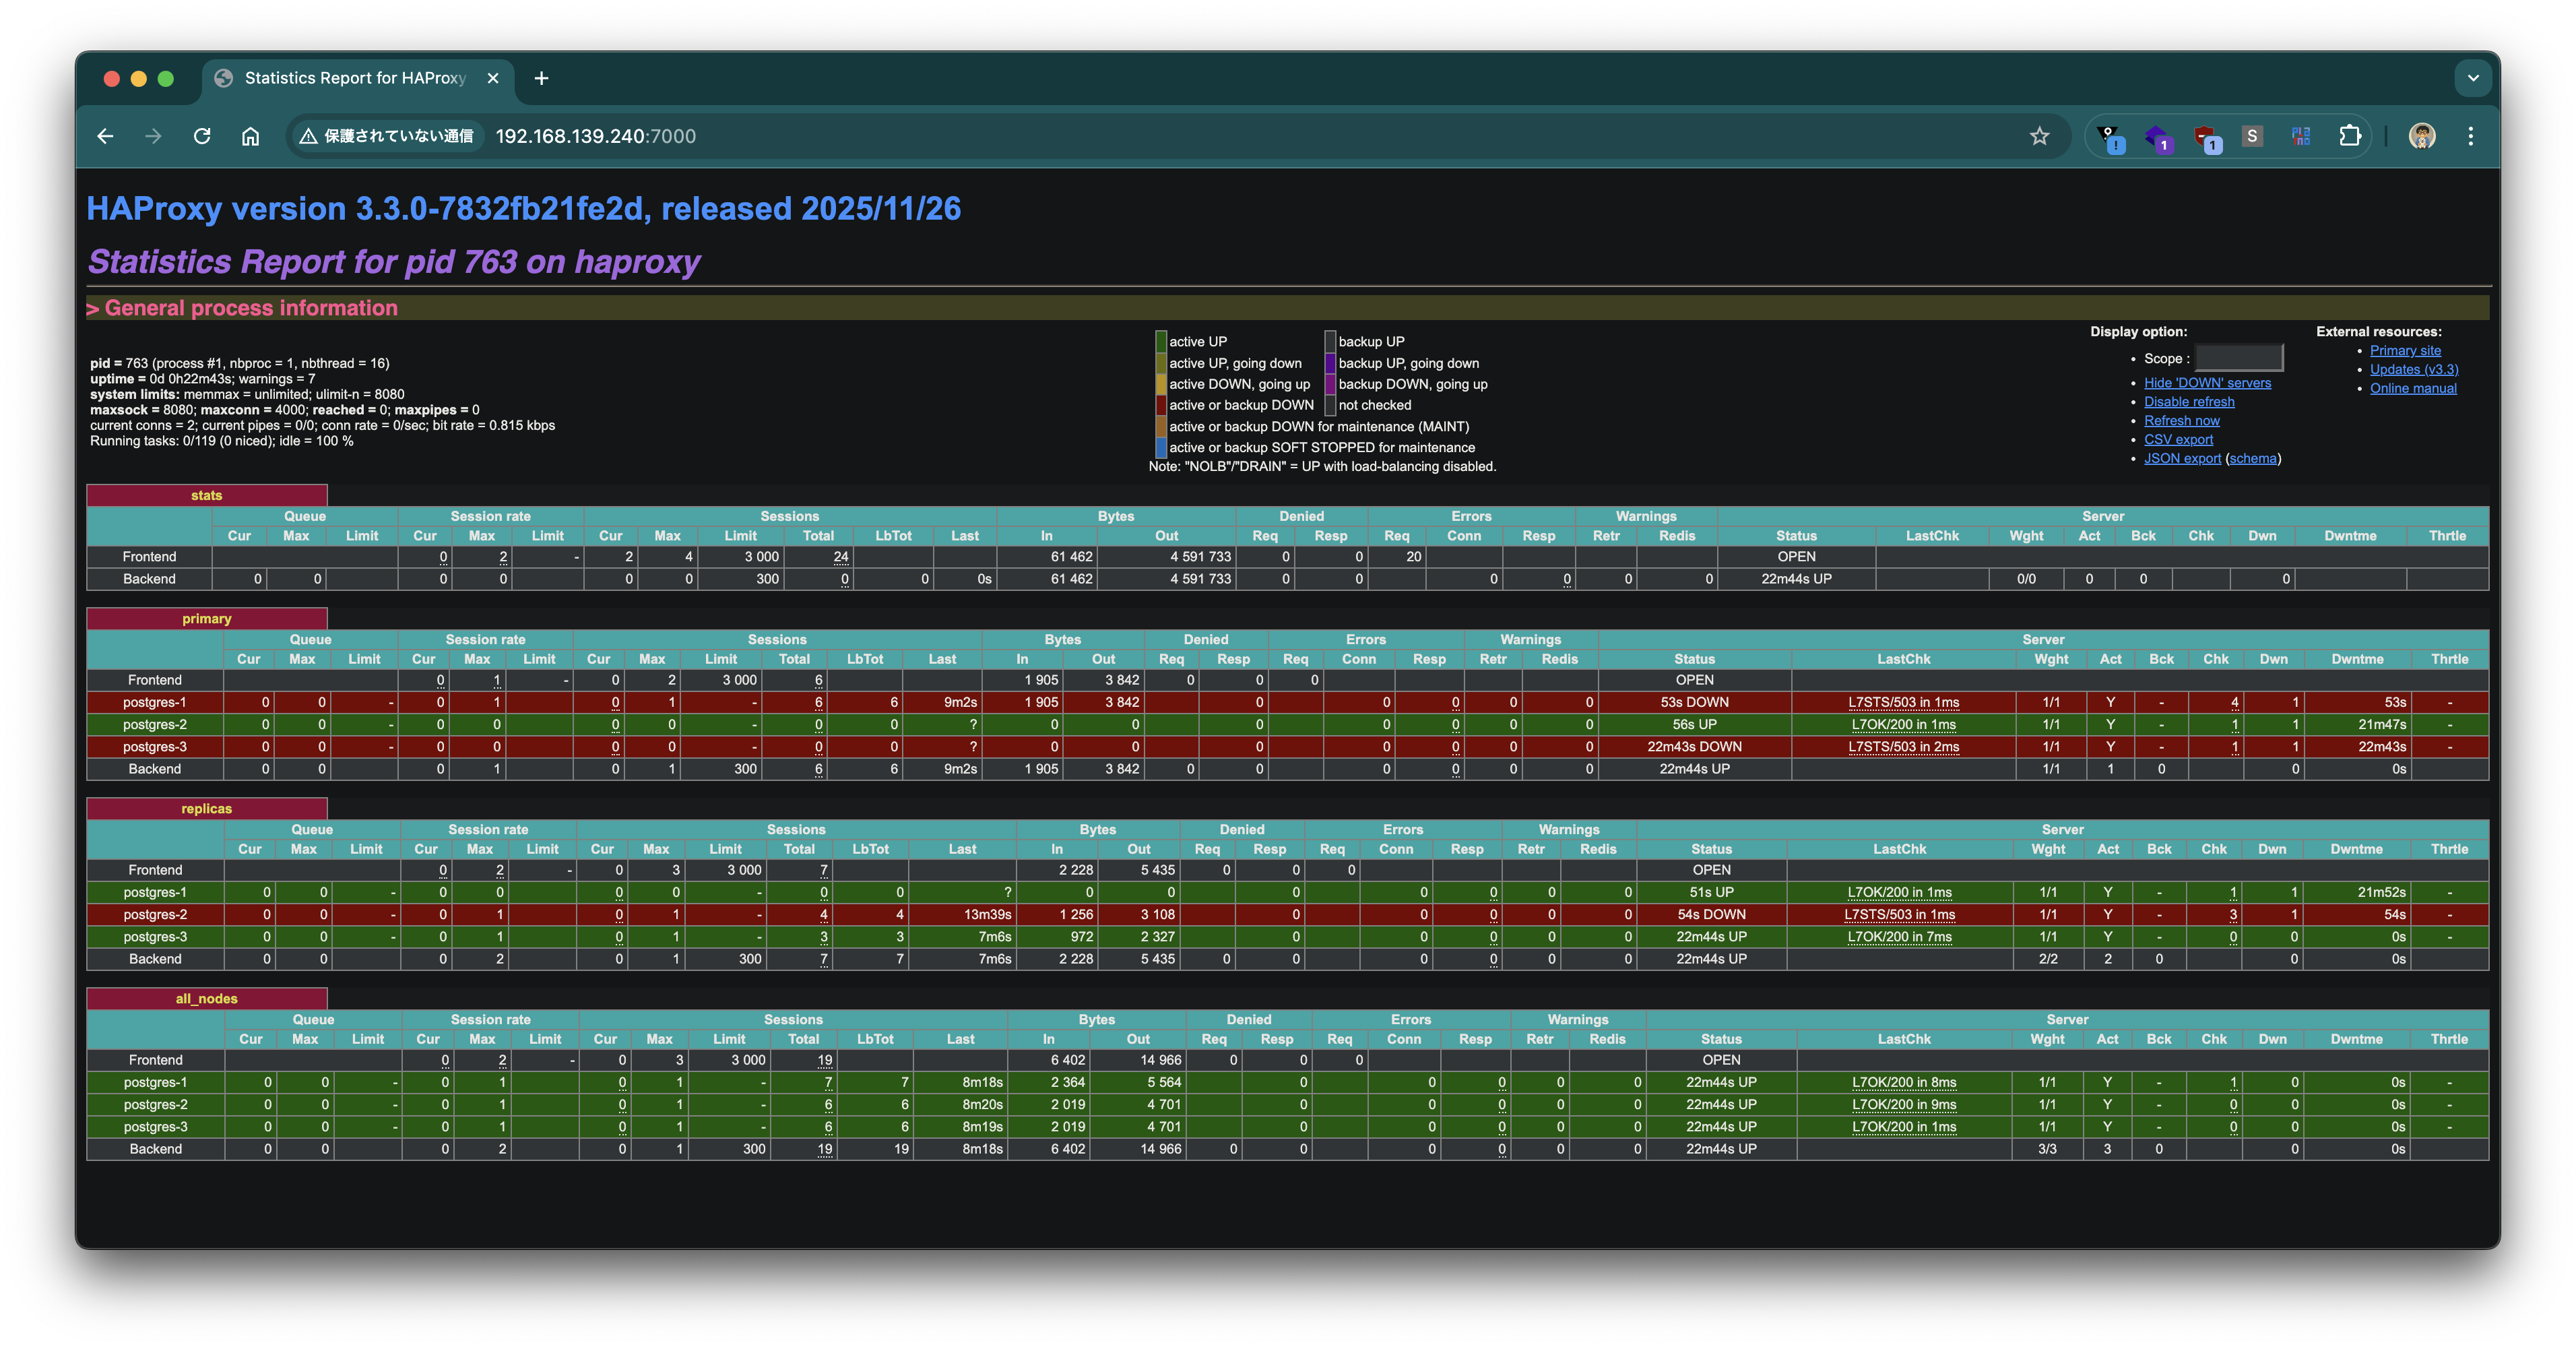Toggle the Hide 'DOWN' servers option
The height and width of the screenshot is (1349, 2576).
(2206, 383)
